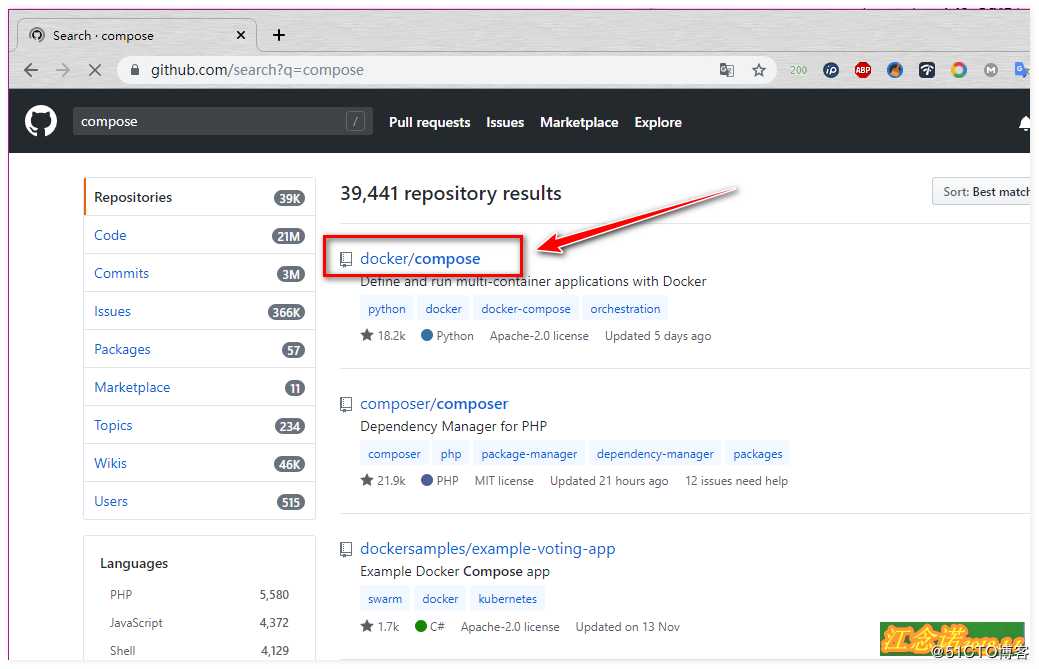Bookmark this page with the star icon

coord(759,70)
